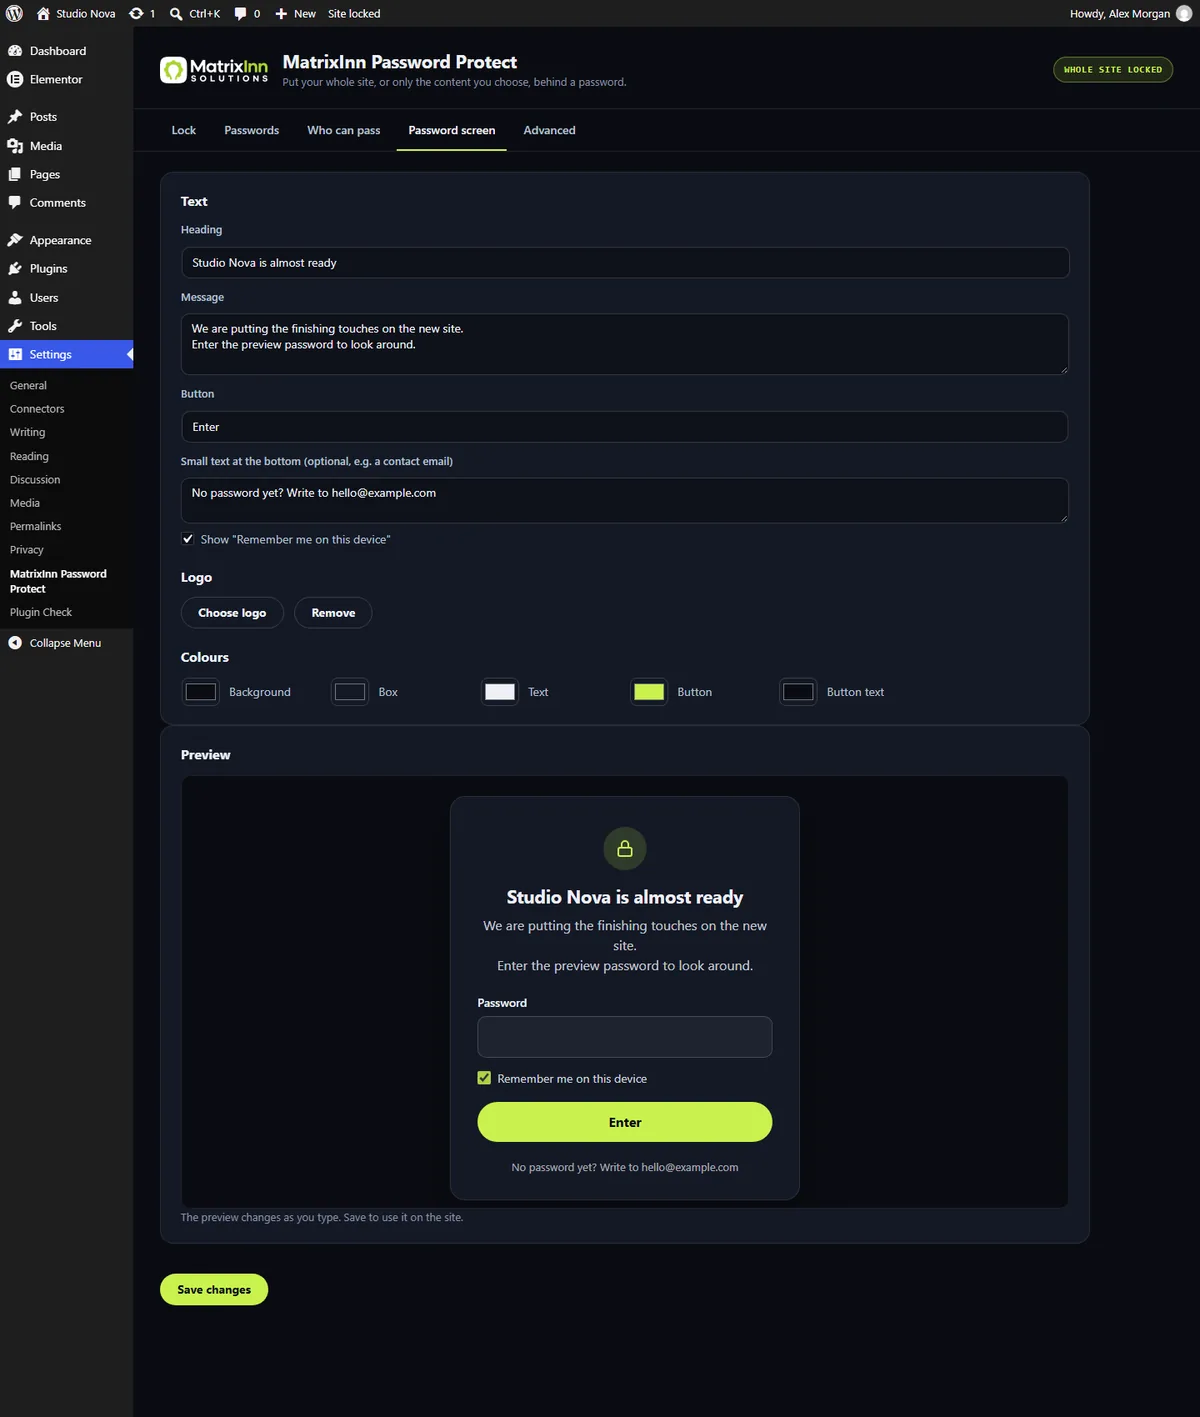
Task: Click the Choose logo button
Action: tap(232, 613)
